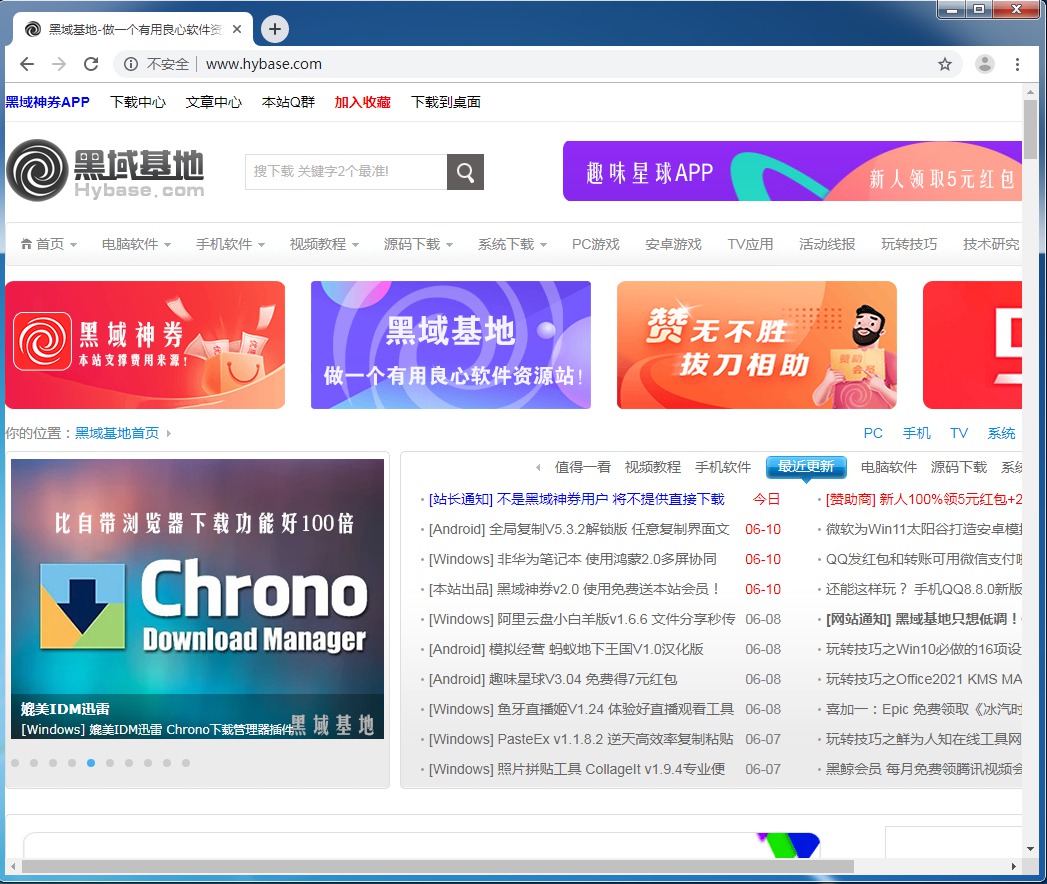1047x884 pixels.
Task: Click the vertical scrollbar thumb
Action: click(1030, 130)
